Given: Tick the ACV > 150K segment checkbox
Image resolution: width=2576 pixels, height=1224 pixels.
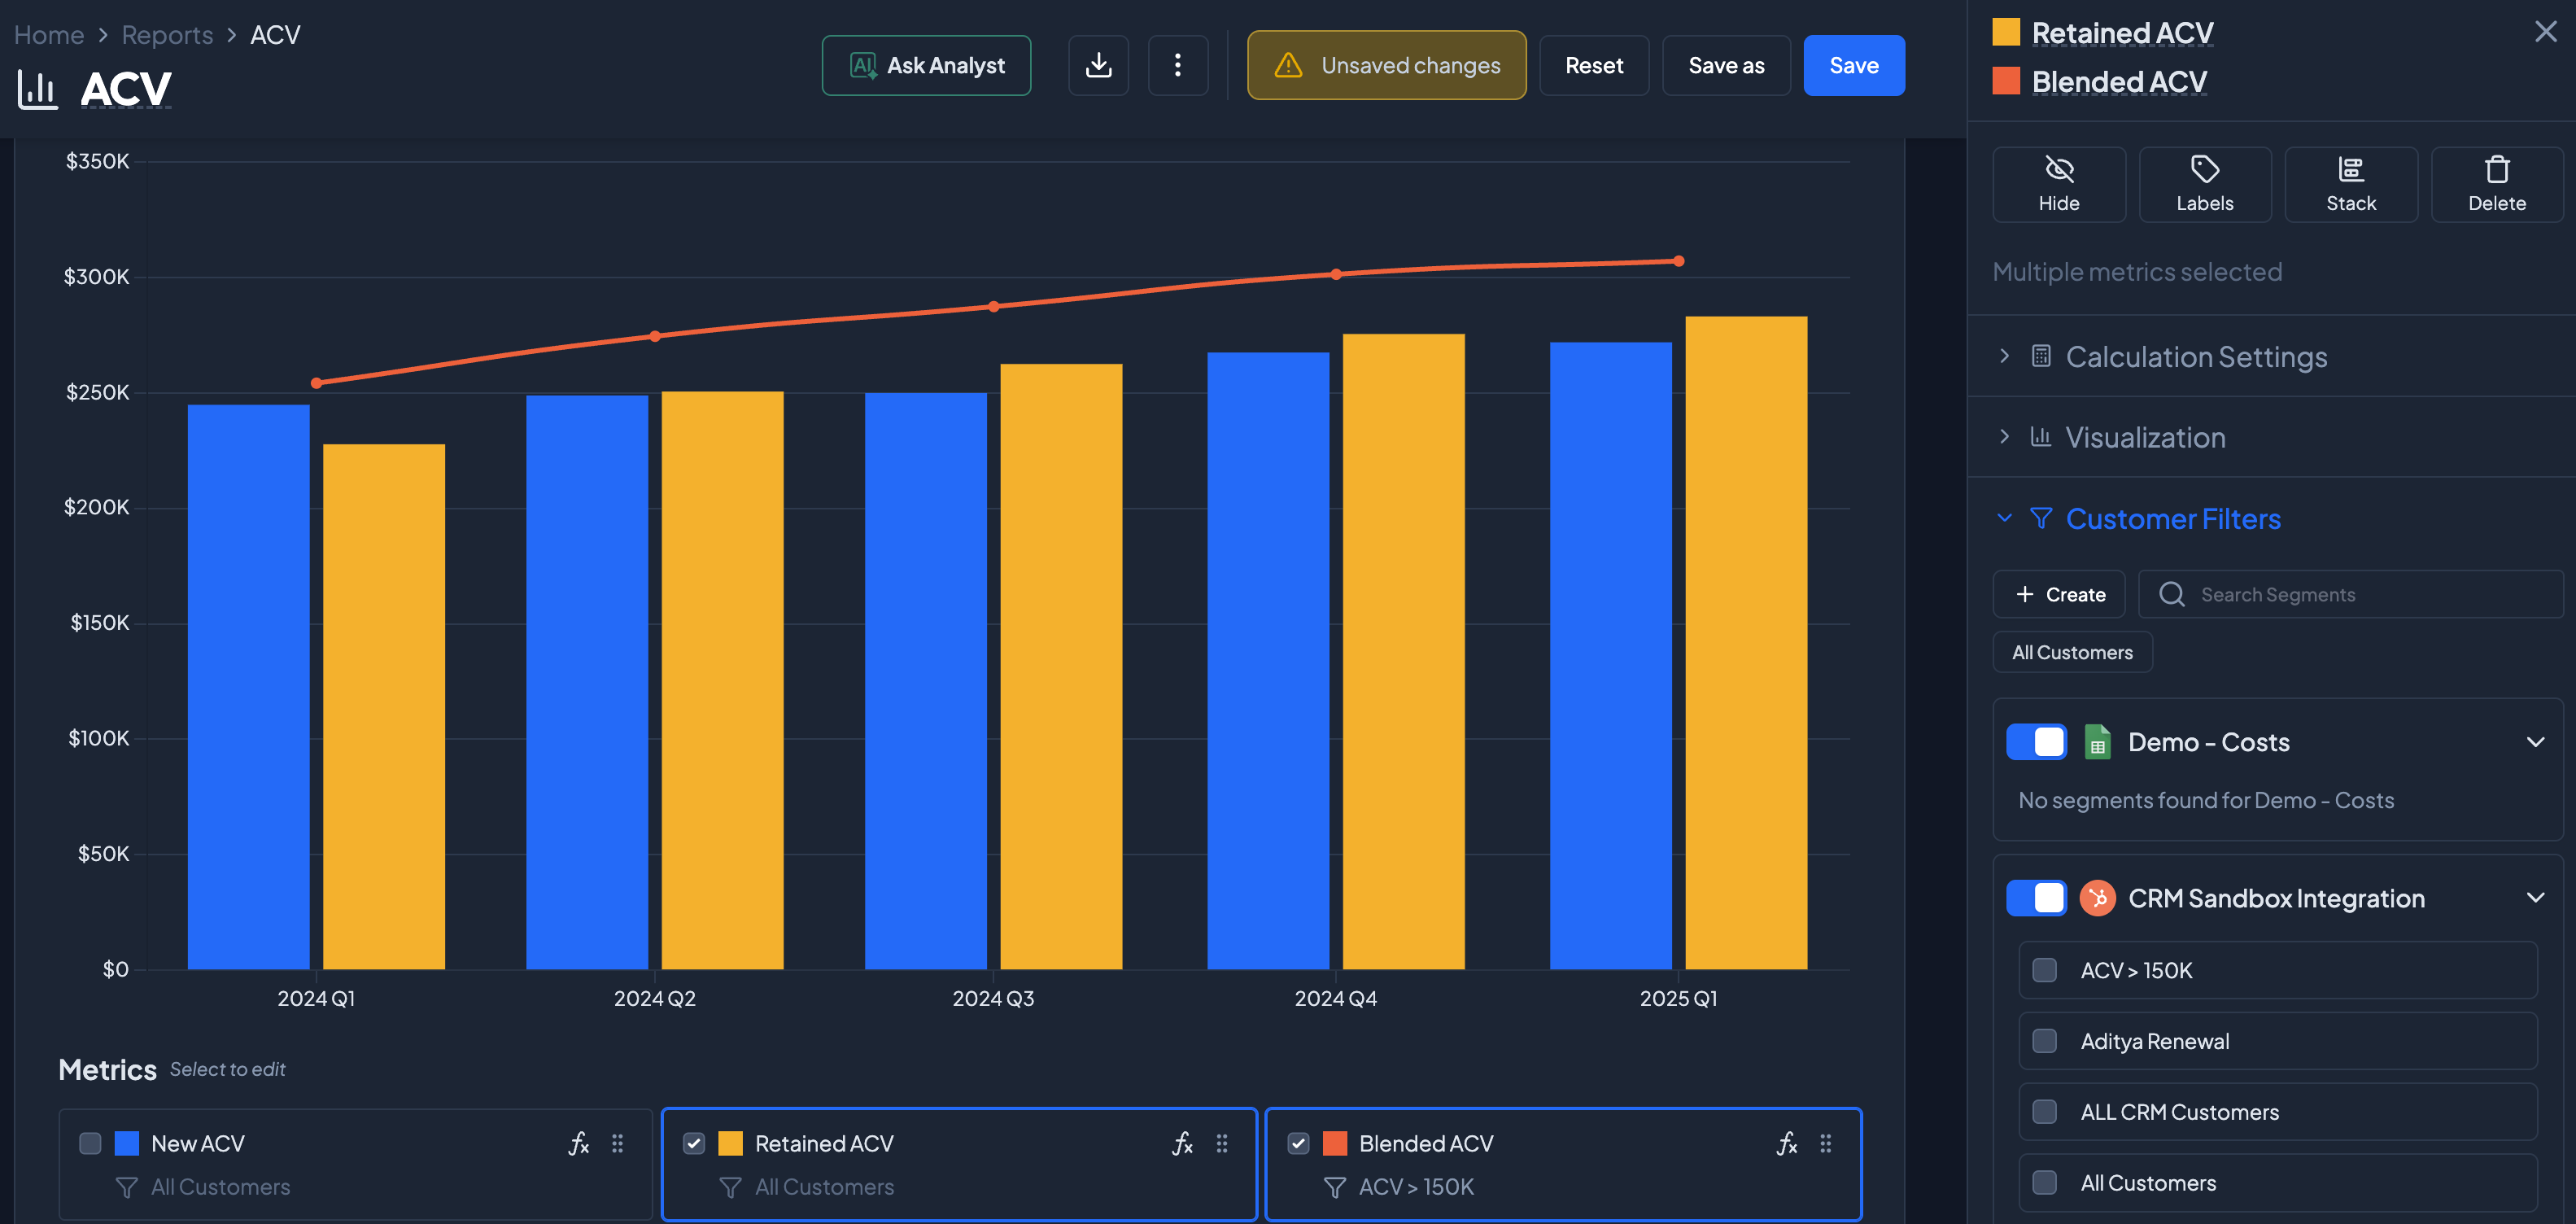Looking at the screenshot, I should [2045, 970].
